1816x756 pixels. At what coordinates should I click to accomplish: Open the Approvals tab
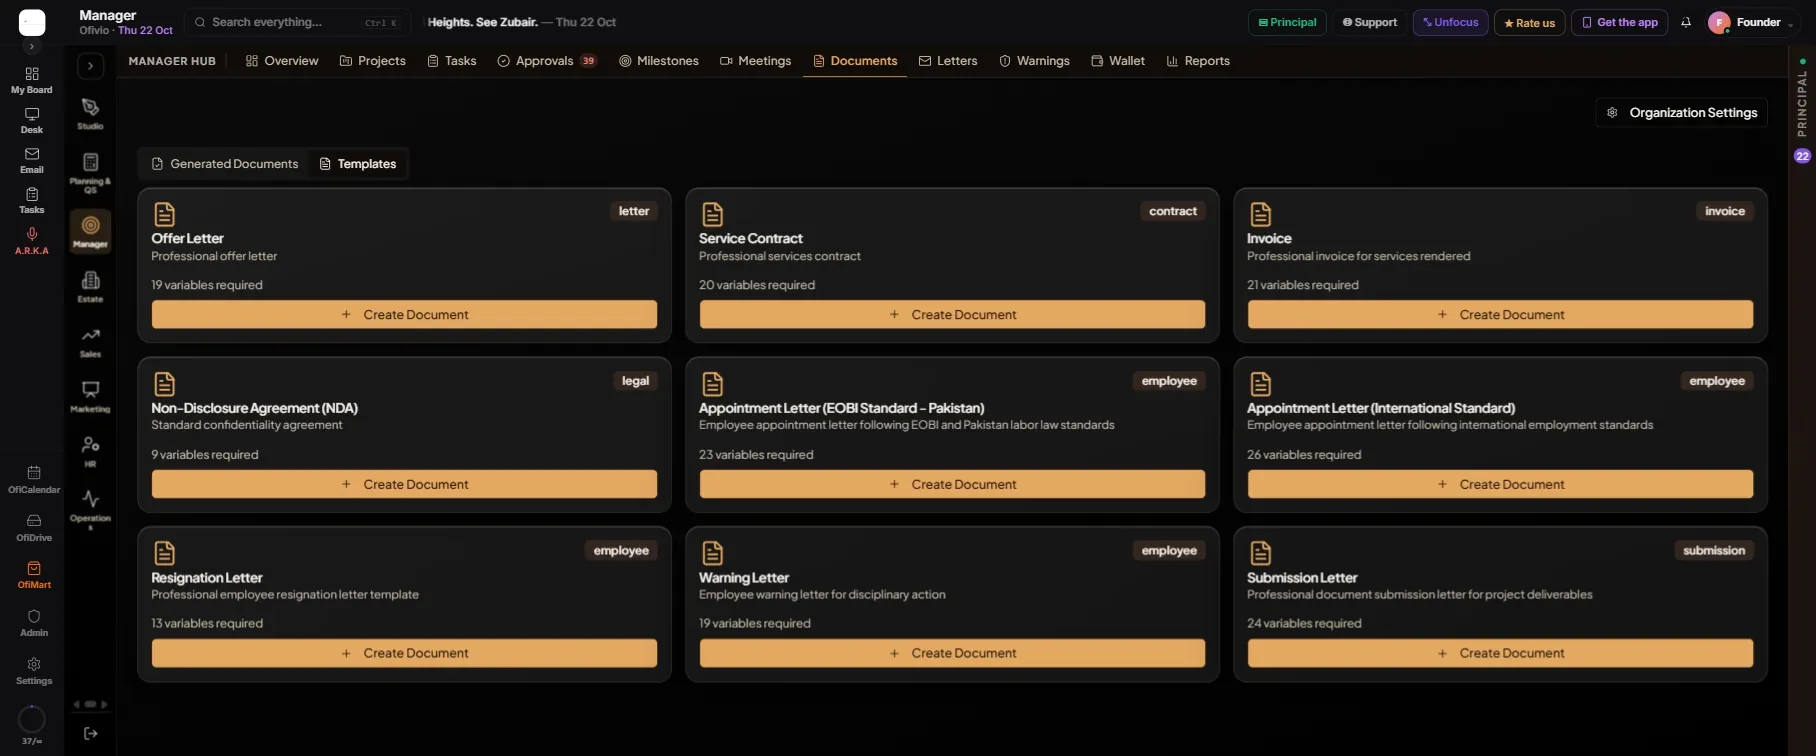click(x=547, y=61)
